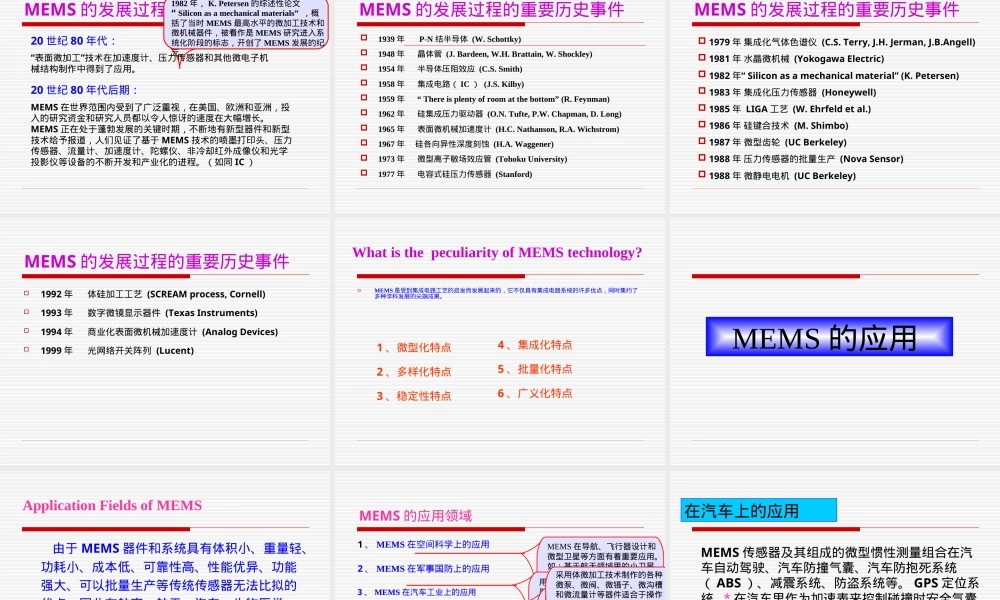Select the 'MEMS 的应用领域' slide thumbnail

click(499, 536)
